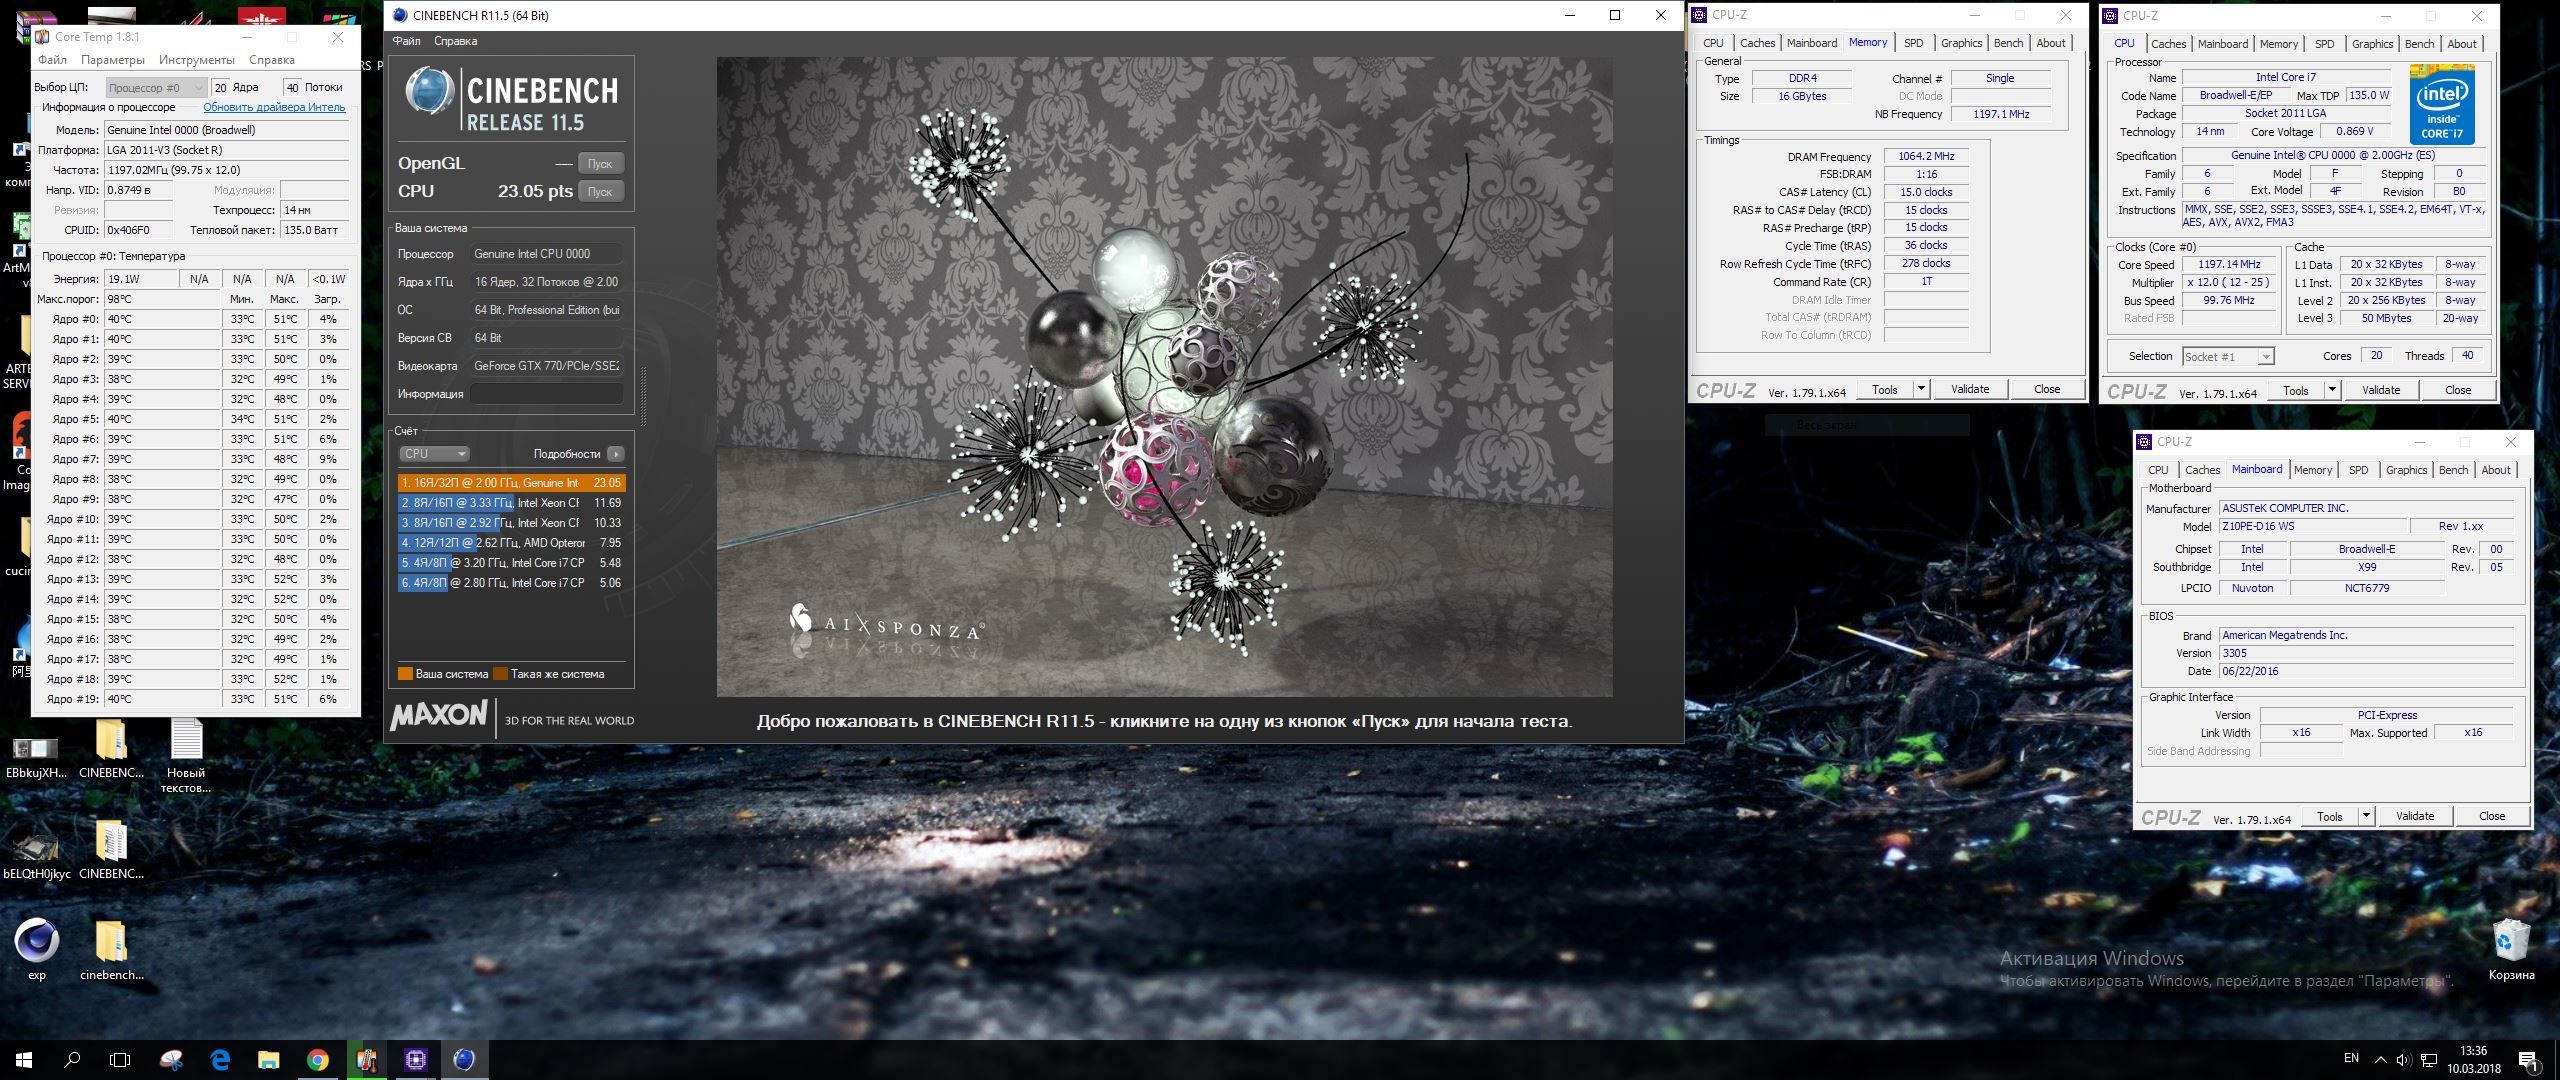Open Google Chrome from the taskbar
The image size is (2560, 1080).
317,1060
